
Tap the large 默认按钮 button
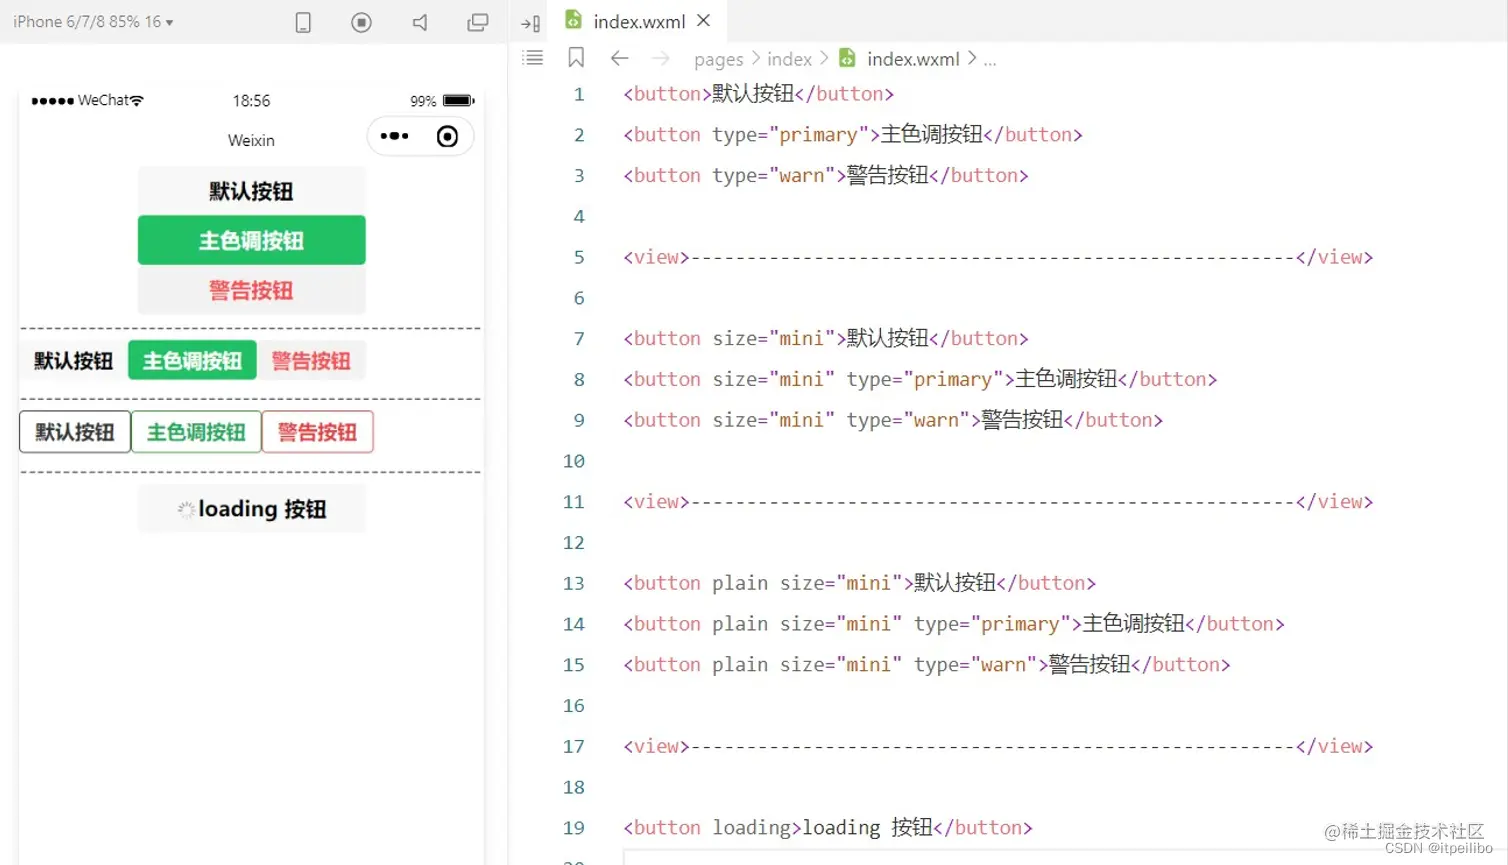(x=251, y=191)
